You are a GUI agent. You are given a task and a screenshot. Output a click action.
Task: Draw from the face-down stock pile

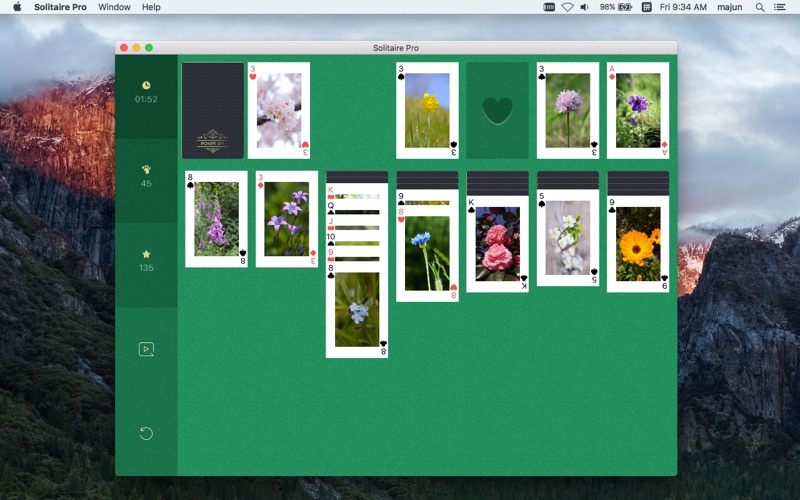213,110
